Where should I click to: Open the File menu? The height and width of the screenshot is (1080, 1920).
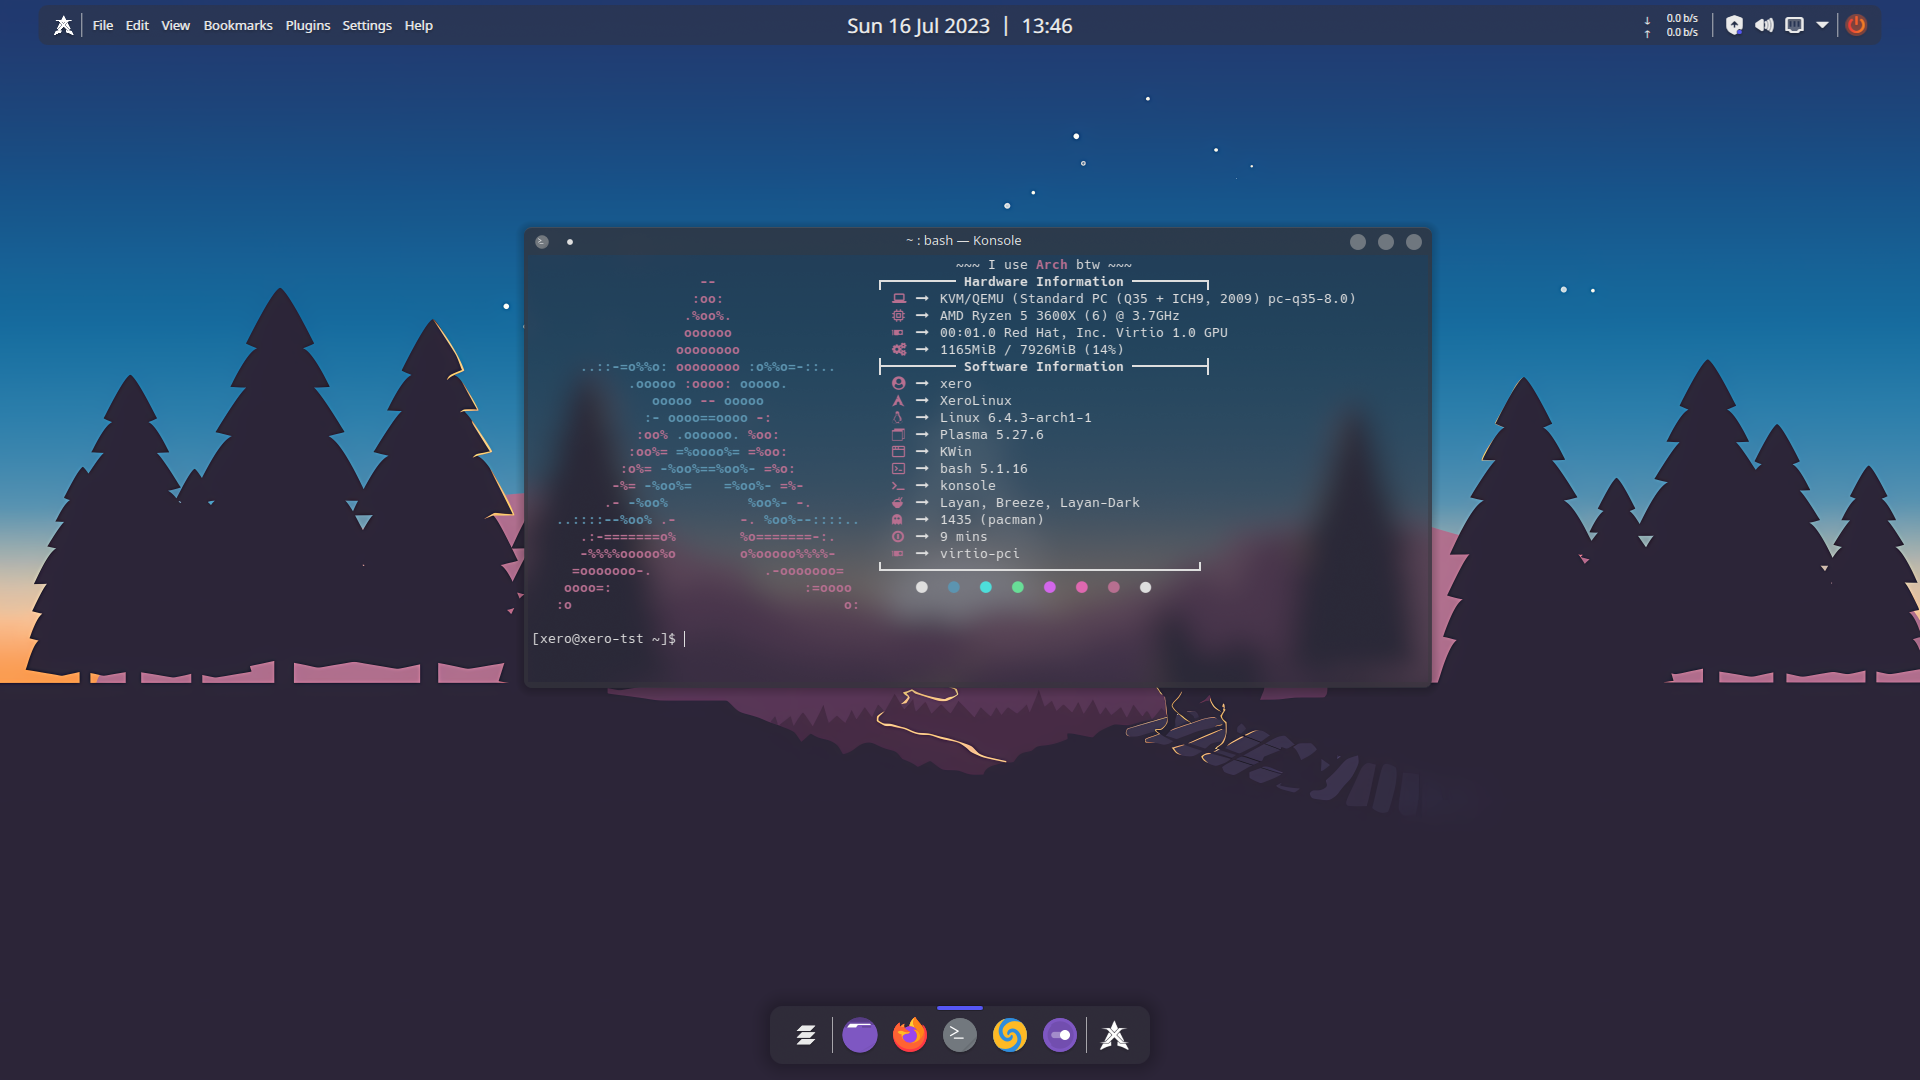tap(103, 25)
